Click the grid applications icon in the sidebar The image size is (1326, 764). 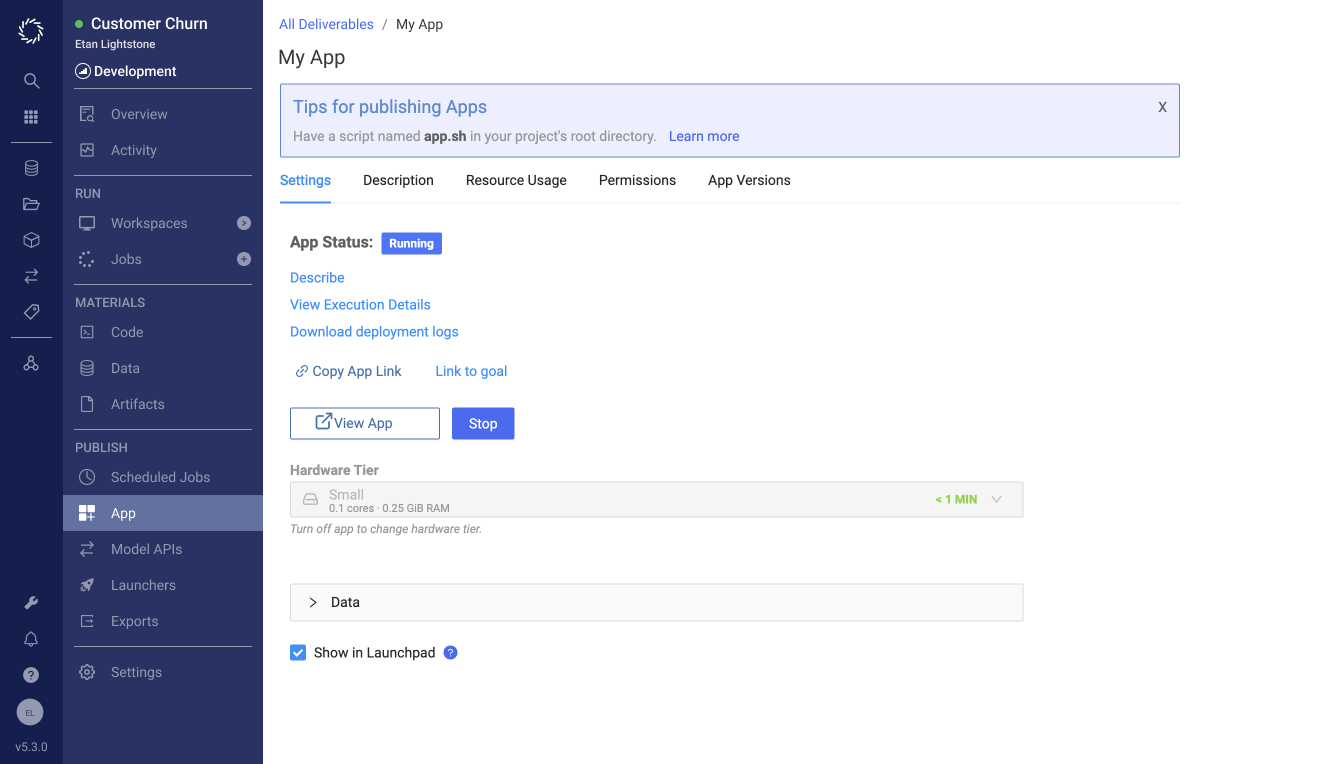pos(30,115)
